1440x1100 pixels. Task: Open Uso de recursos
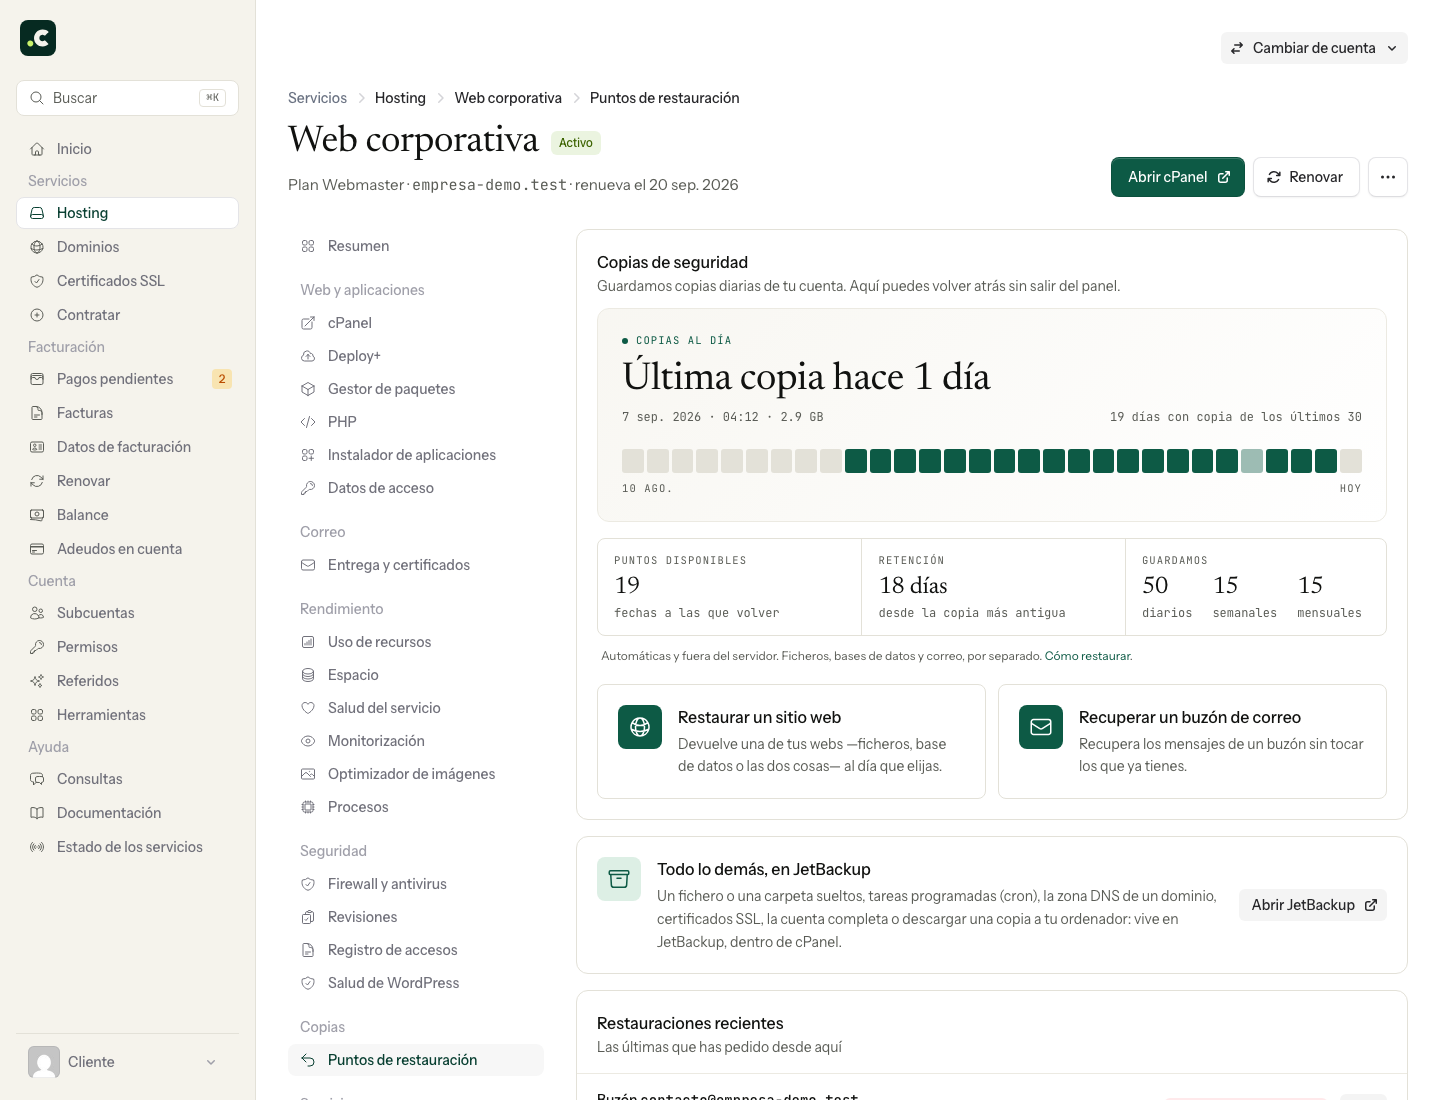click(416, 642)
